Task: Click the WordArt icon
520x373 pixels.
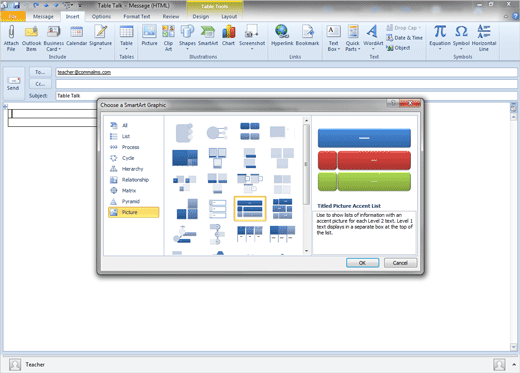Action: (372, 32)
